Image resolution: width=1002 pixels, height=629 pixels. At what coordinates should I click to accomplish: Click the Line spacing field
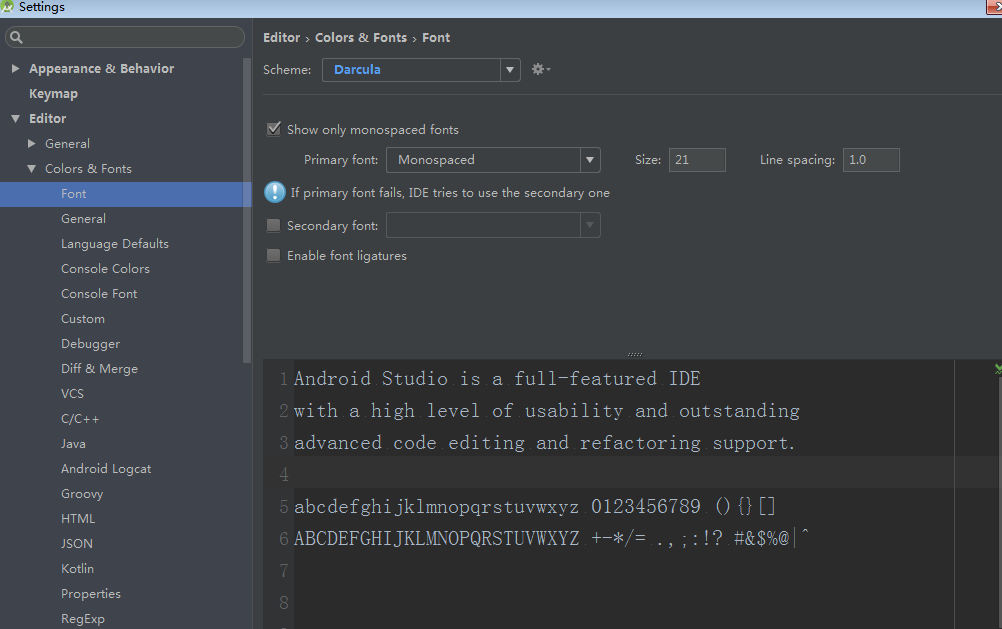pyautogui.click(x=871, y=160)
